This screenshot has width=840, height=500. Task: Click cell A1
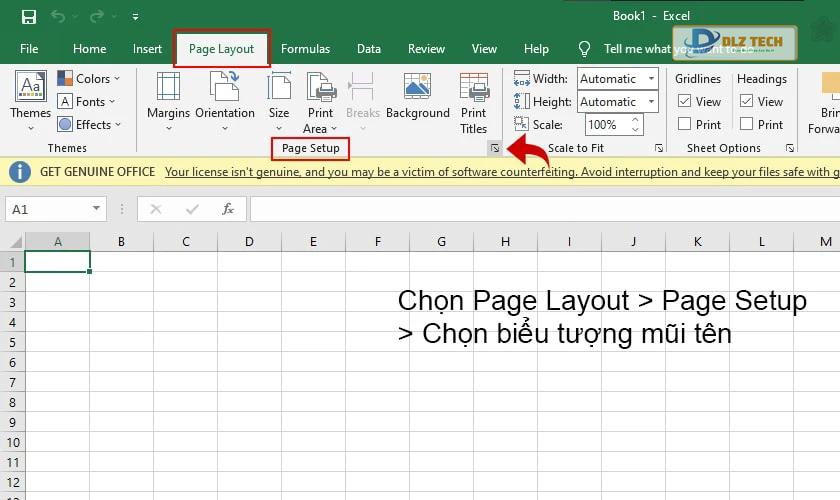pos(57,262)
